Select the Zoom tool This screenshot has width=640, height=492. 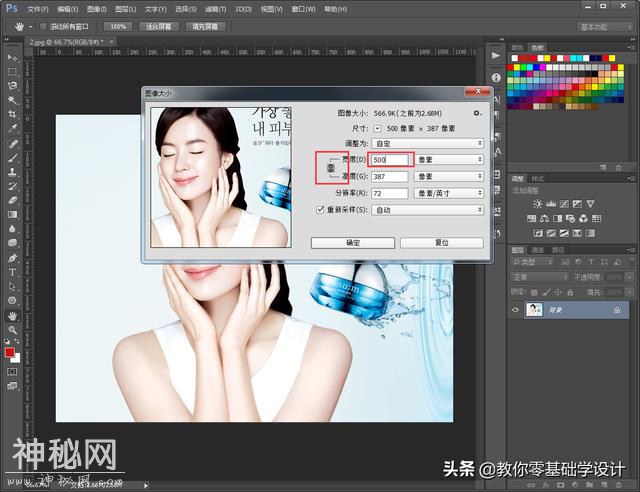[12, 330]
